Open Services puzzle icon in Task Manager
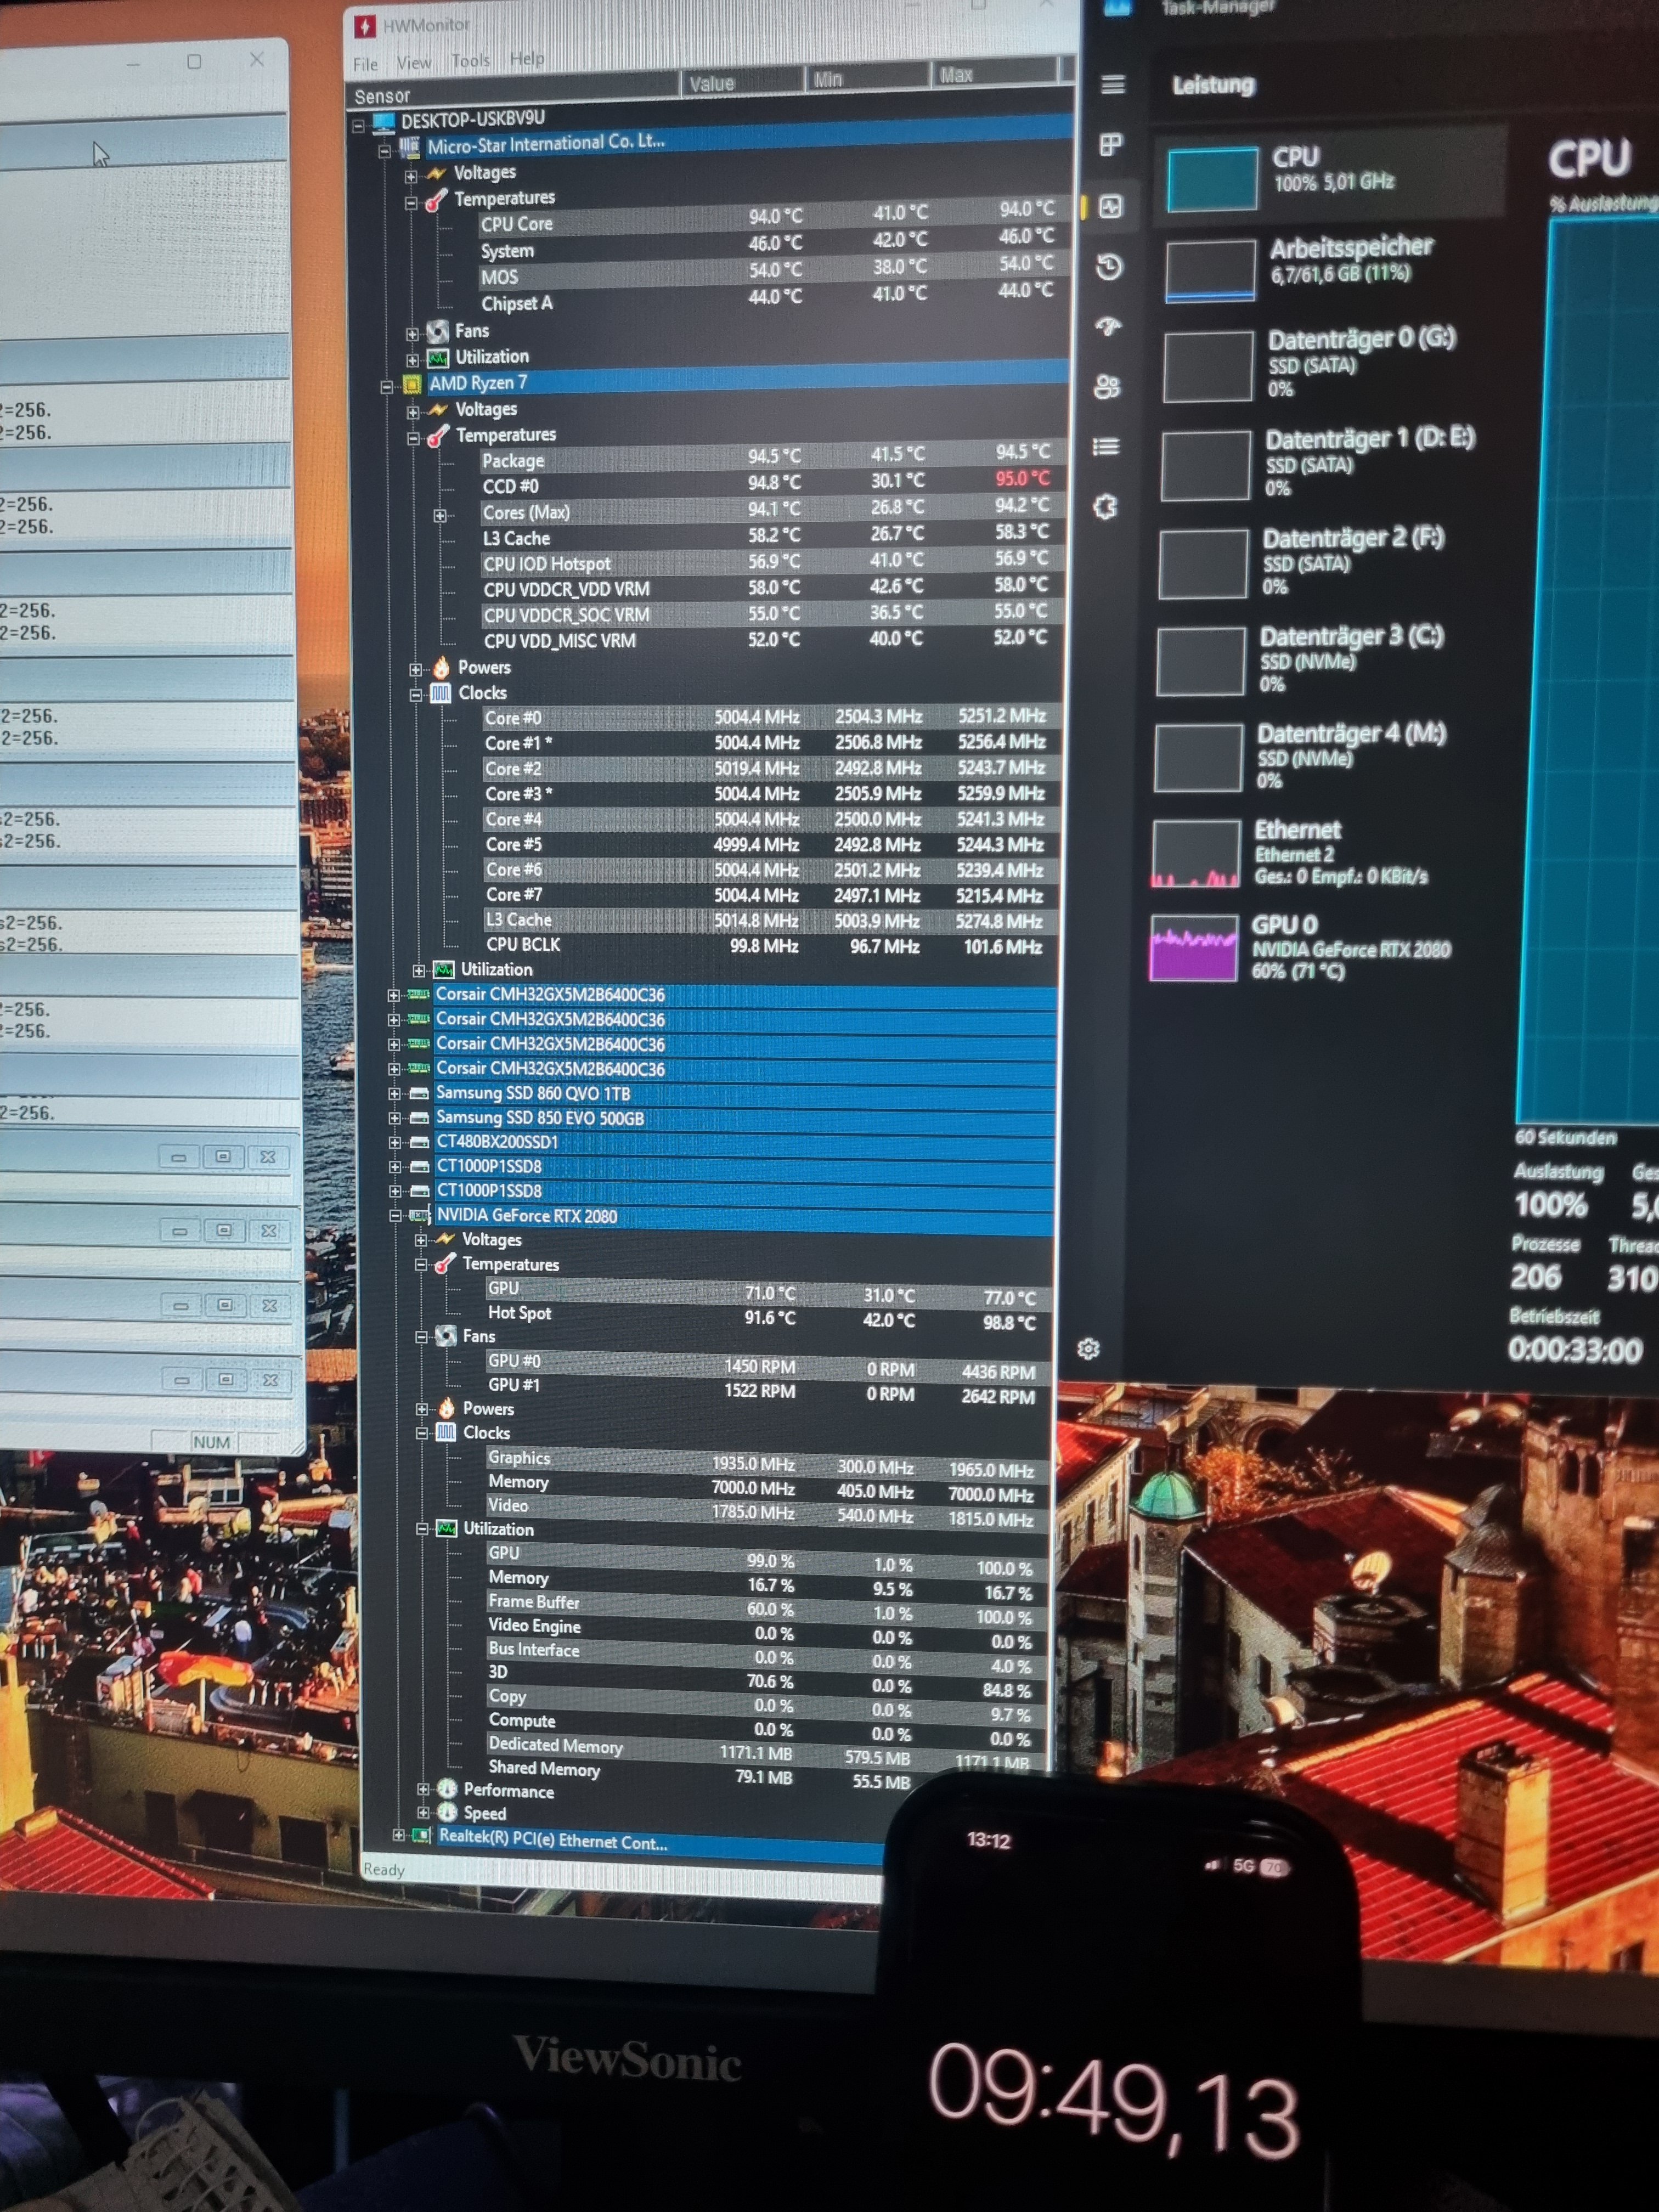This screenshot has width=1659, height=2212. tap(1104, 507)
